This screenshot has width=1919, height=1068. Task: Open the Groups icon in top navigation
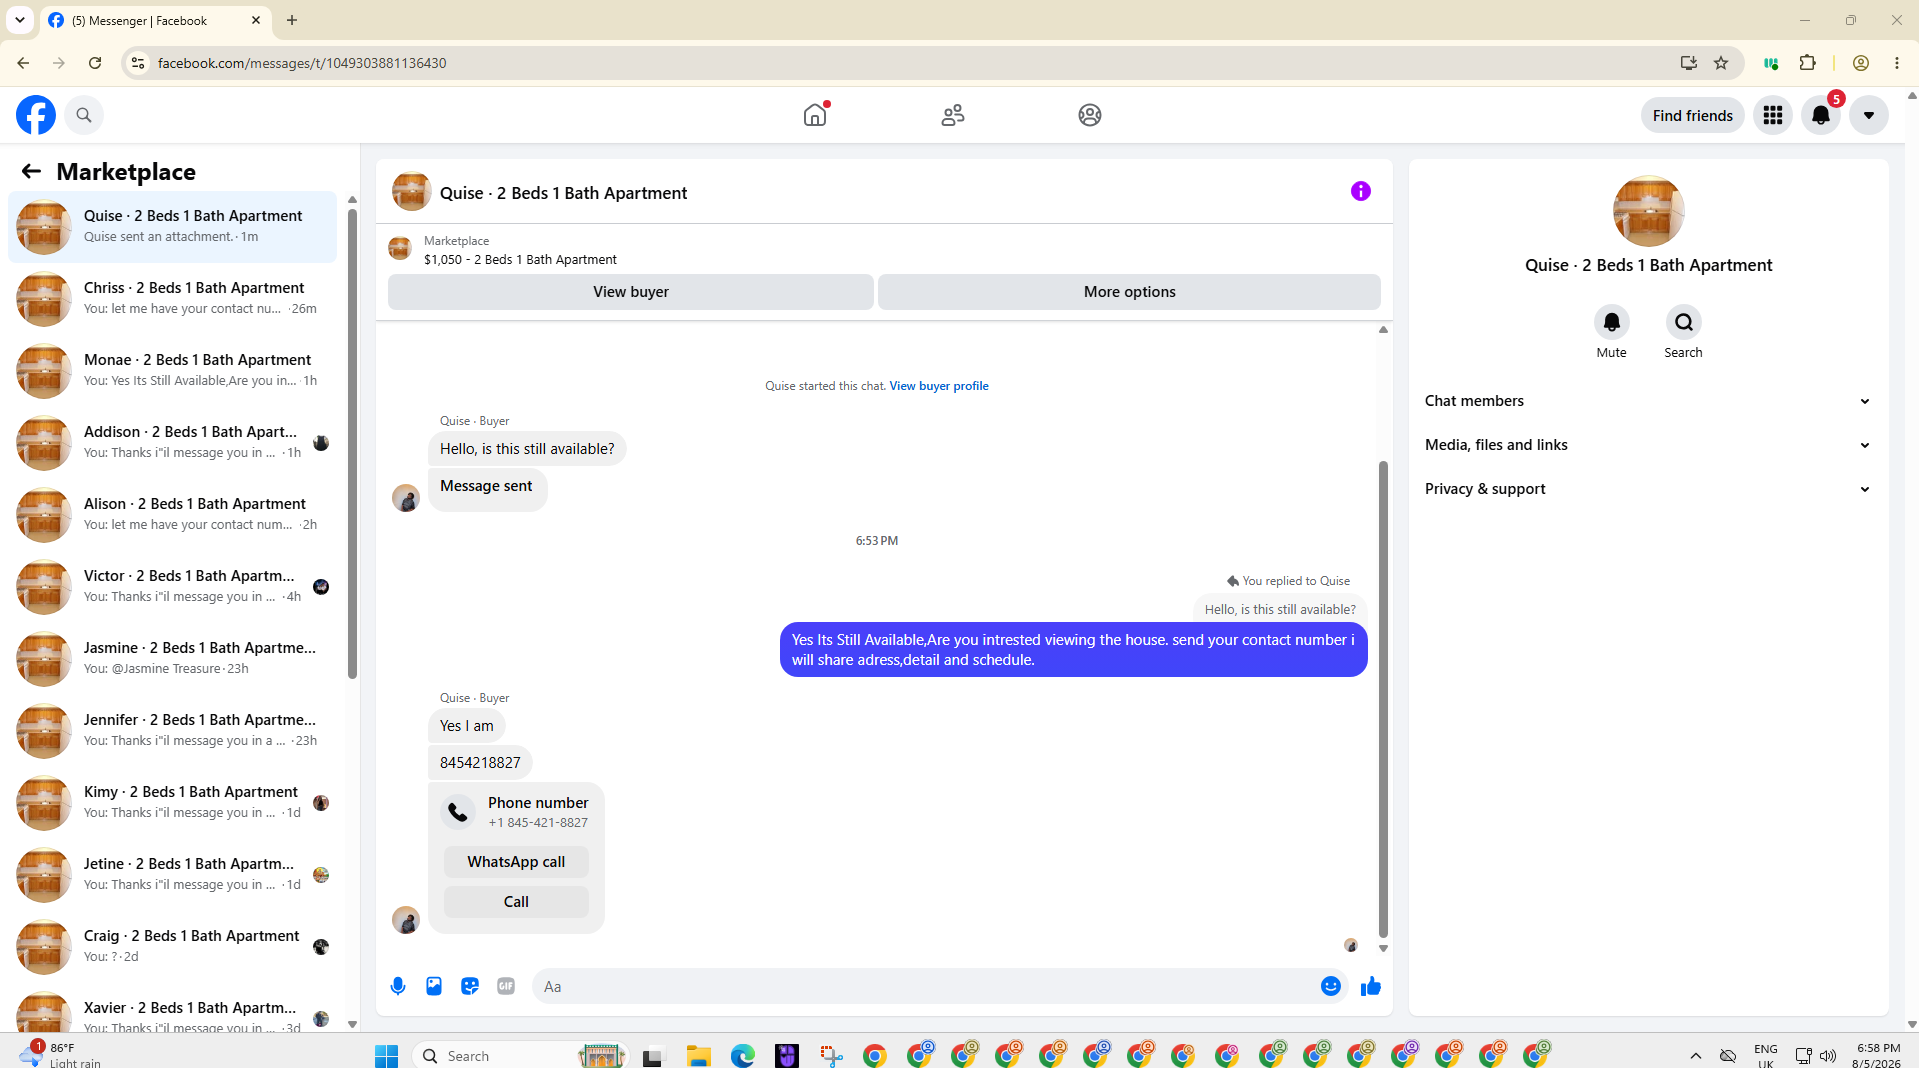(1090, 115)
